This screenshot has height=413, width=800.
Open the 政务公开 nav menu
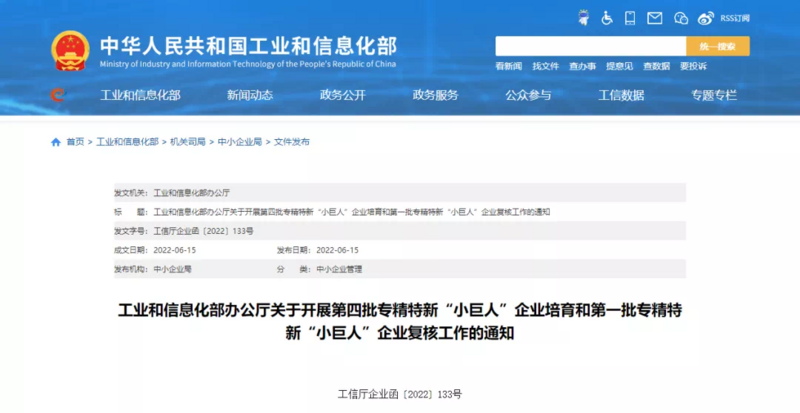click(343, 95)
